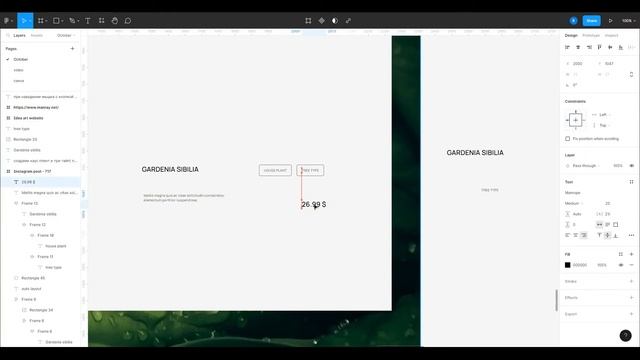Click Align left icon
The width and height of the screenshot is (640, 360).
pos(567,47)
